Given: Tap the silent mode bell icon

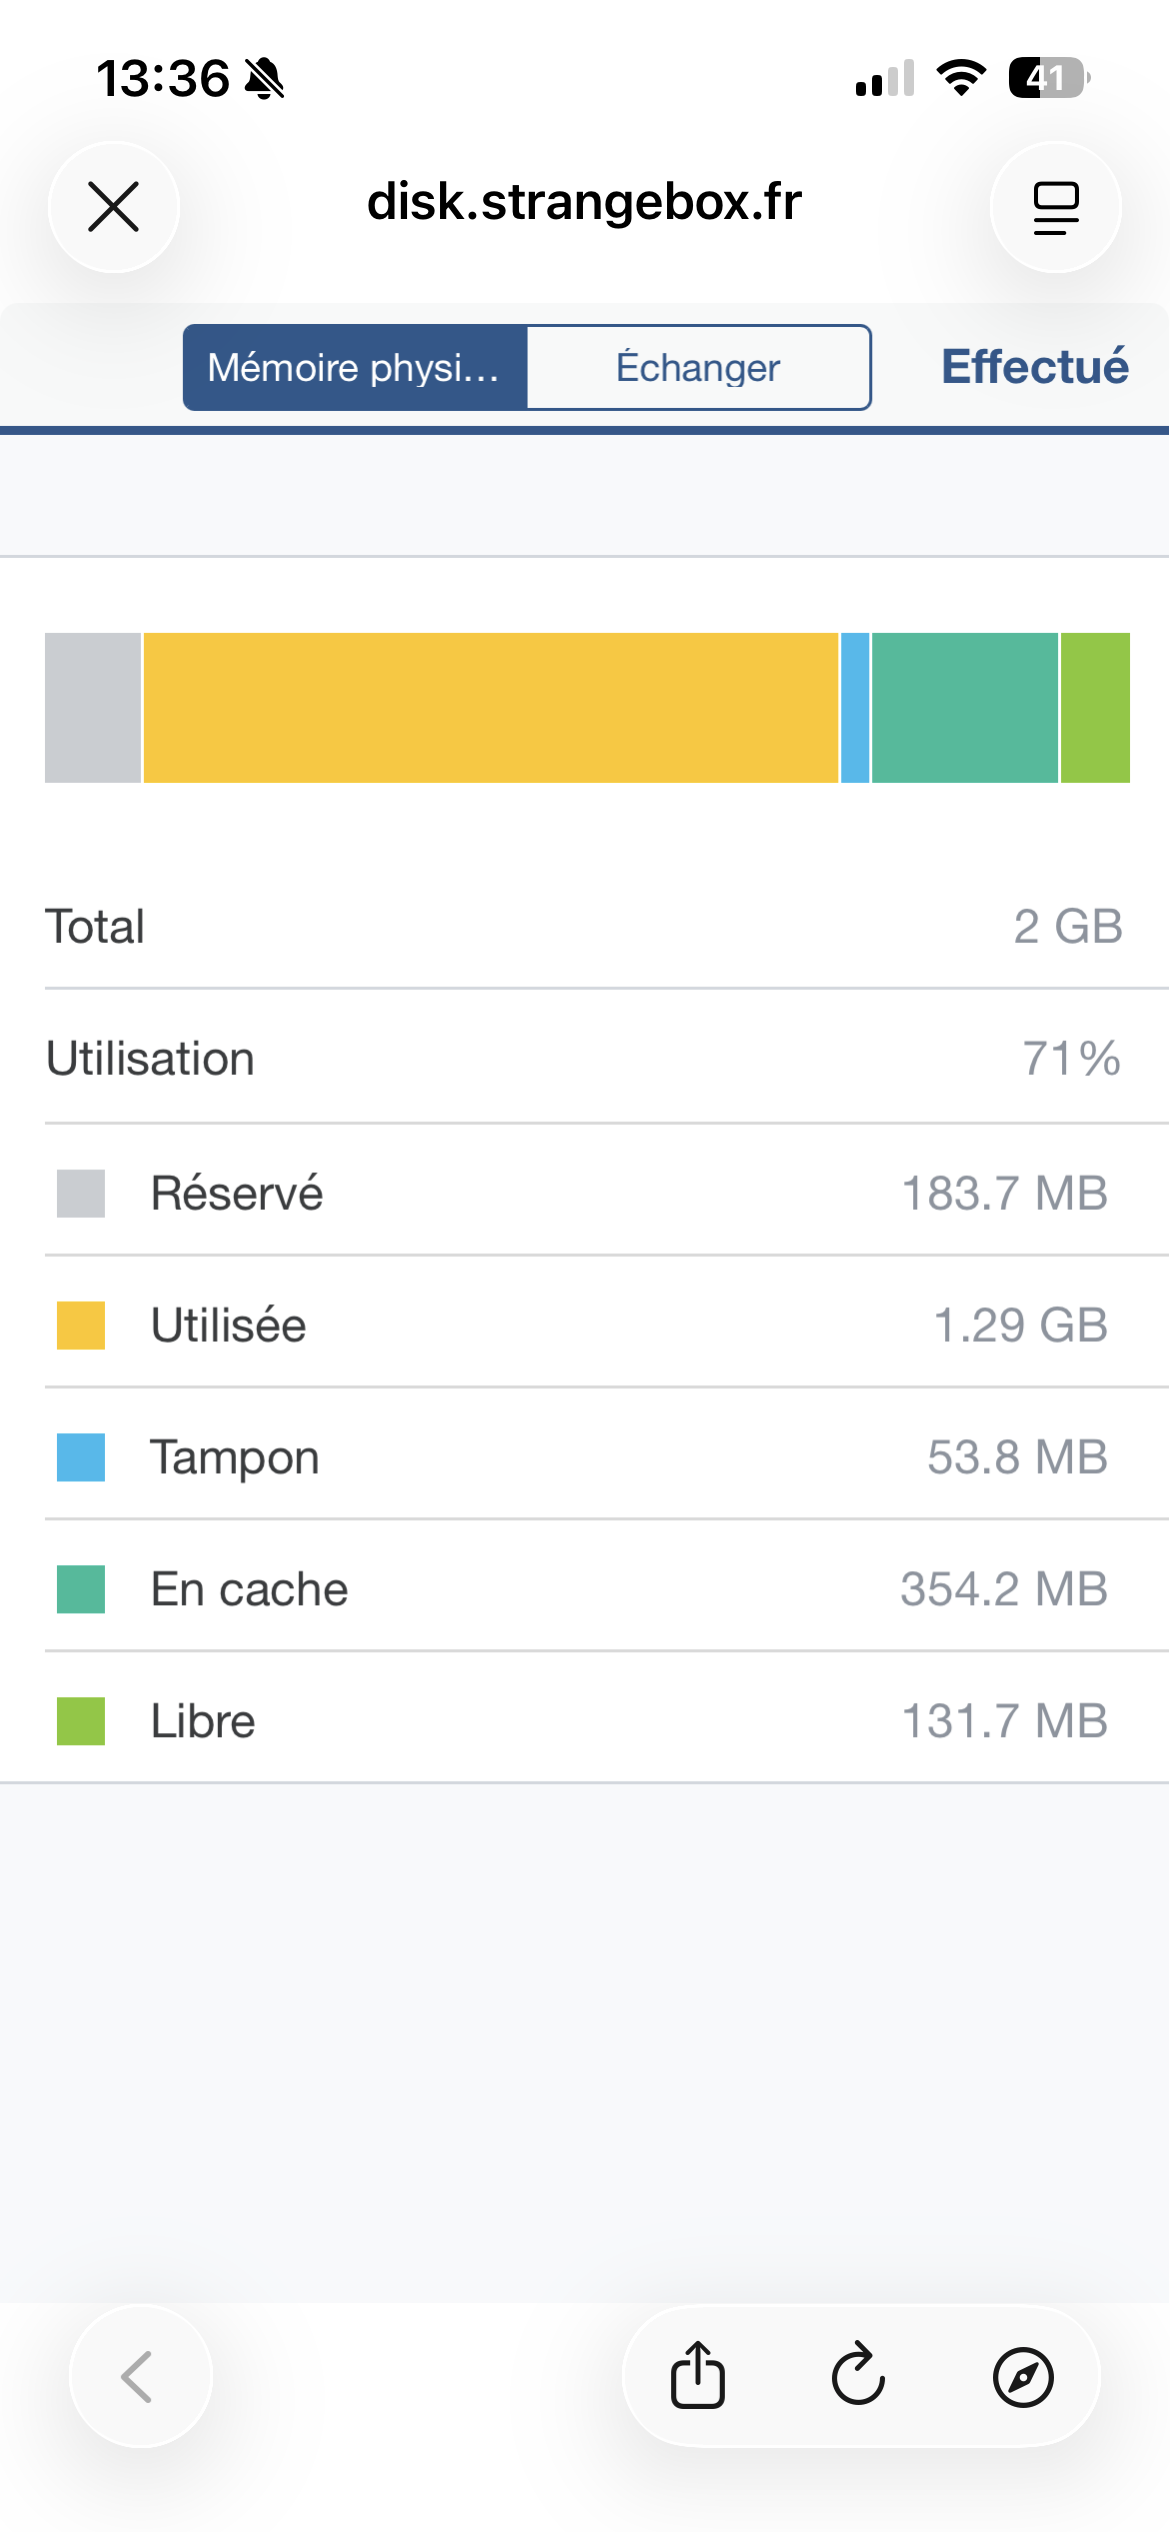Looking at the screenshot, I should [265, 79].
